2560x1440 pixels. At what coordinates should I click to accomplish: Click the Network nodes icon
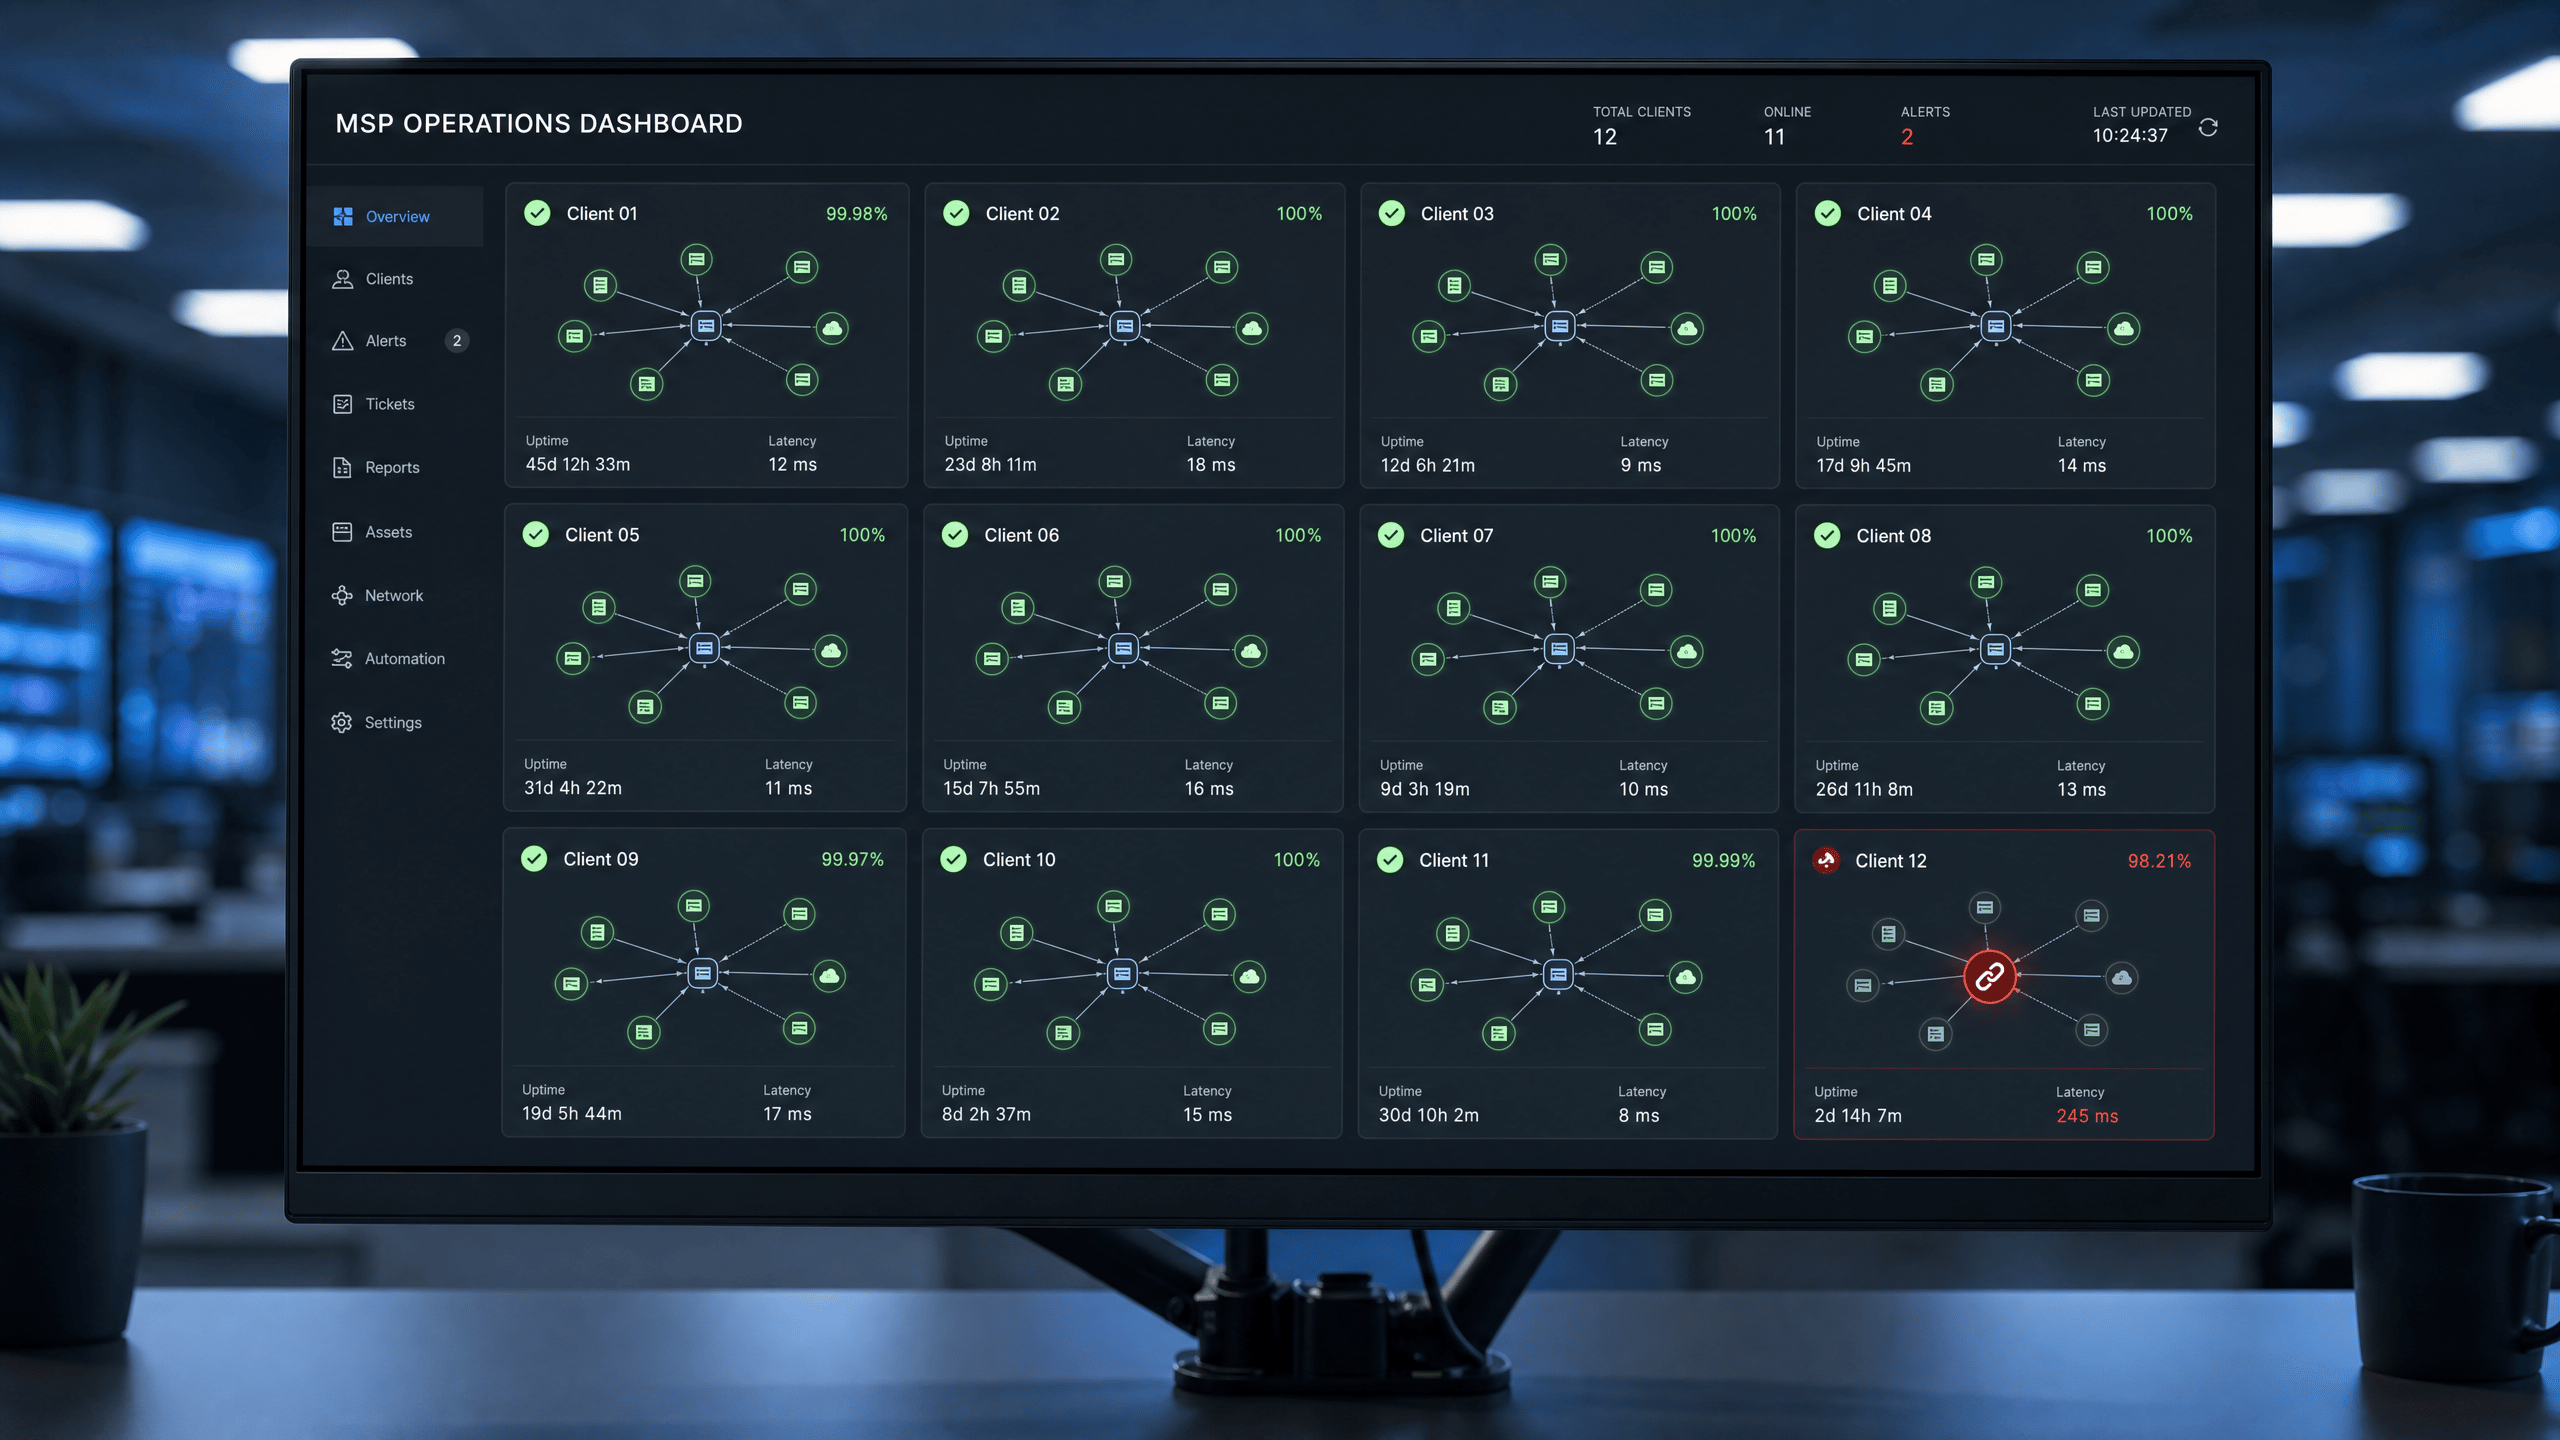(x=342, y=595)
